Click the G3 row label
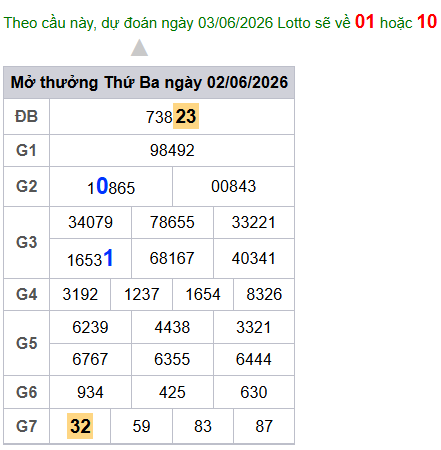 26,242
